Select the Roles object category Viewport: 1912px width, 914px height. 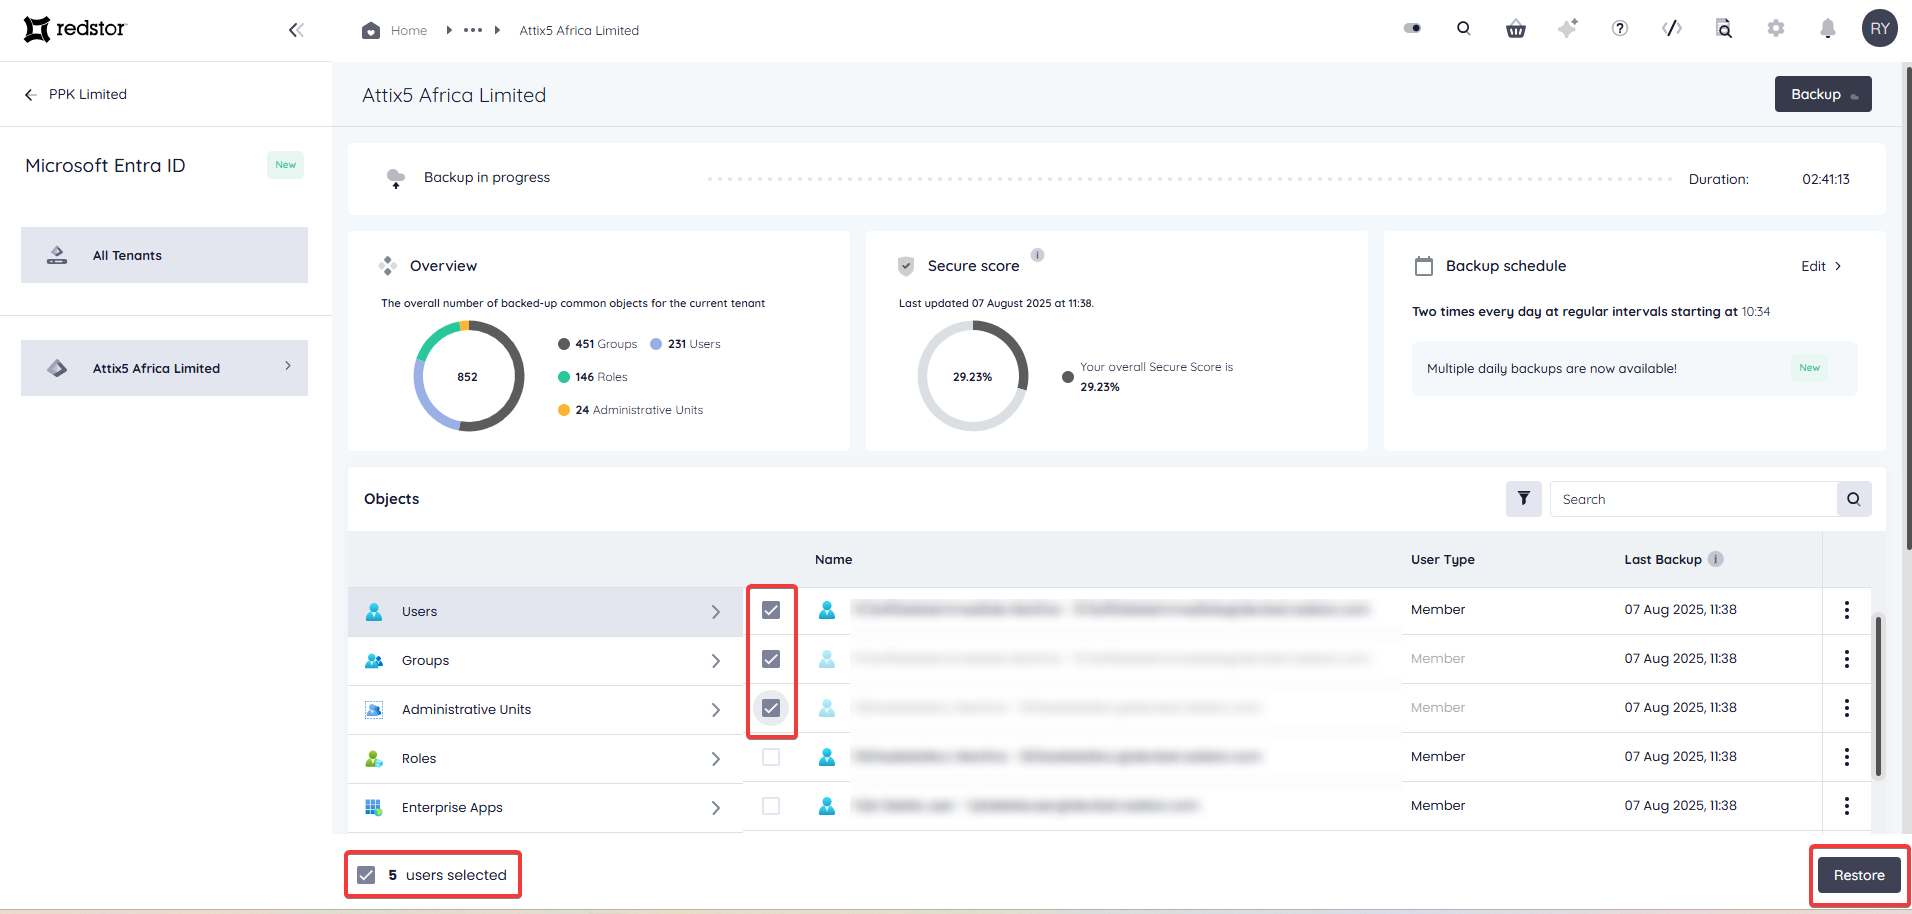click(545, 759)
